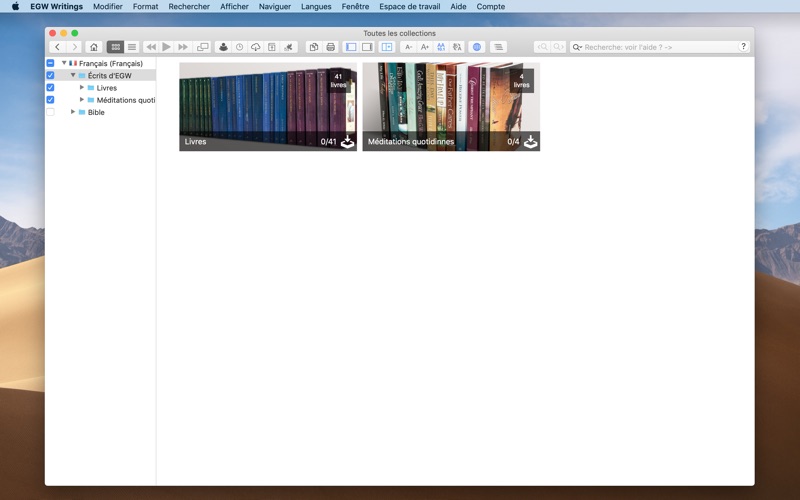The width and height of the screenshot is (800, 500).
Task: Toggle the Français (Français) checkbox
Action: pos(50,63)
